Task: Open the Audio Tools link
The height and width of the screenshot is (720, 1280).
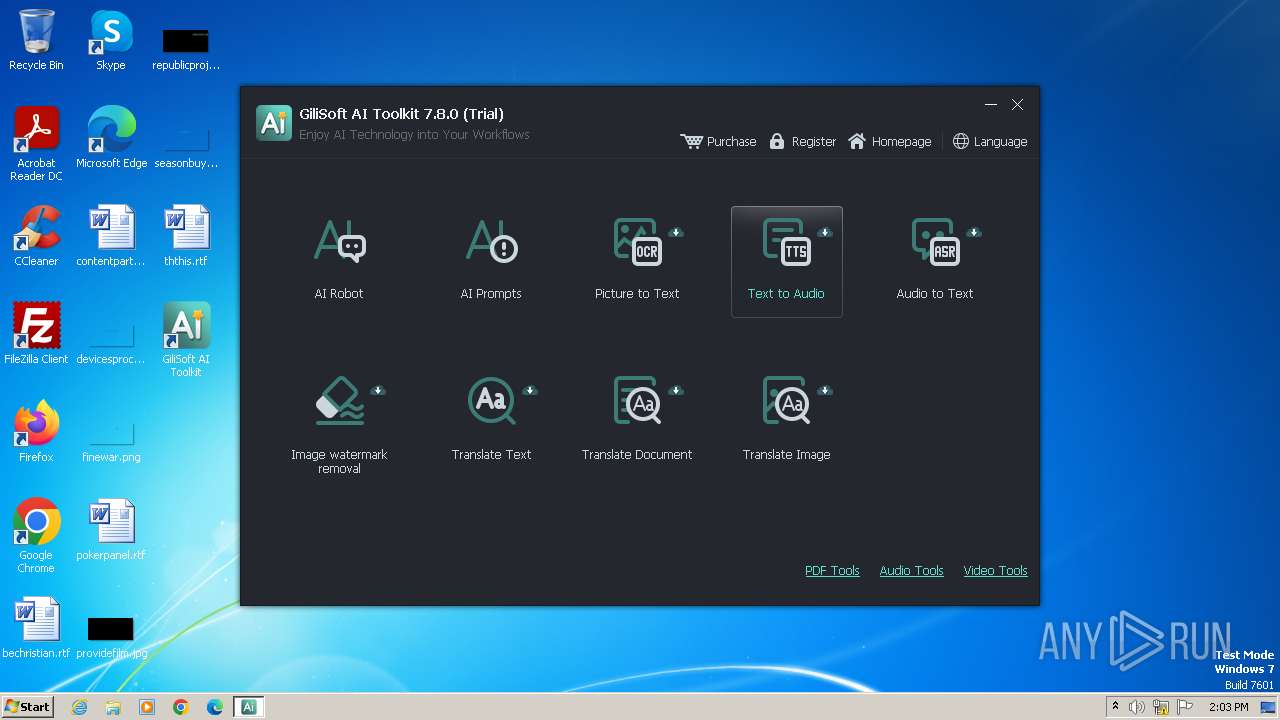Action: [x=911, y=571]
